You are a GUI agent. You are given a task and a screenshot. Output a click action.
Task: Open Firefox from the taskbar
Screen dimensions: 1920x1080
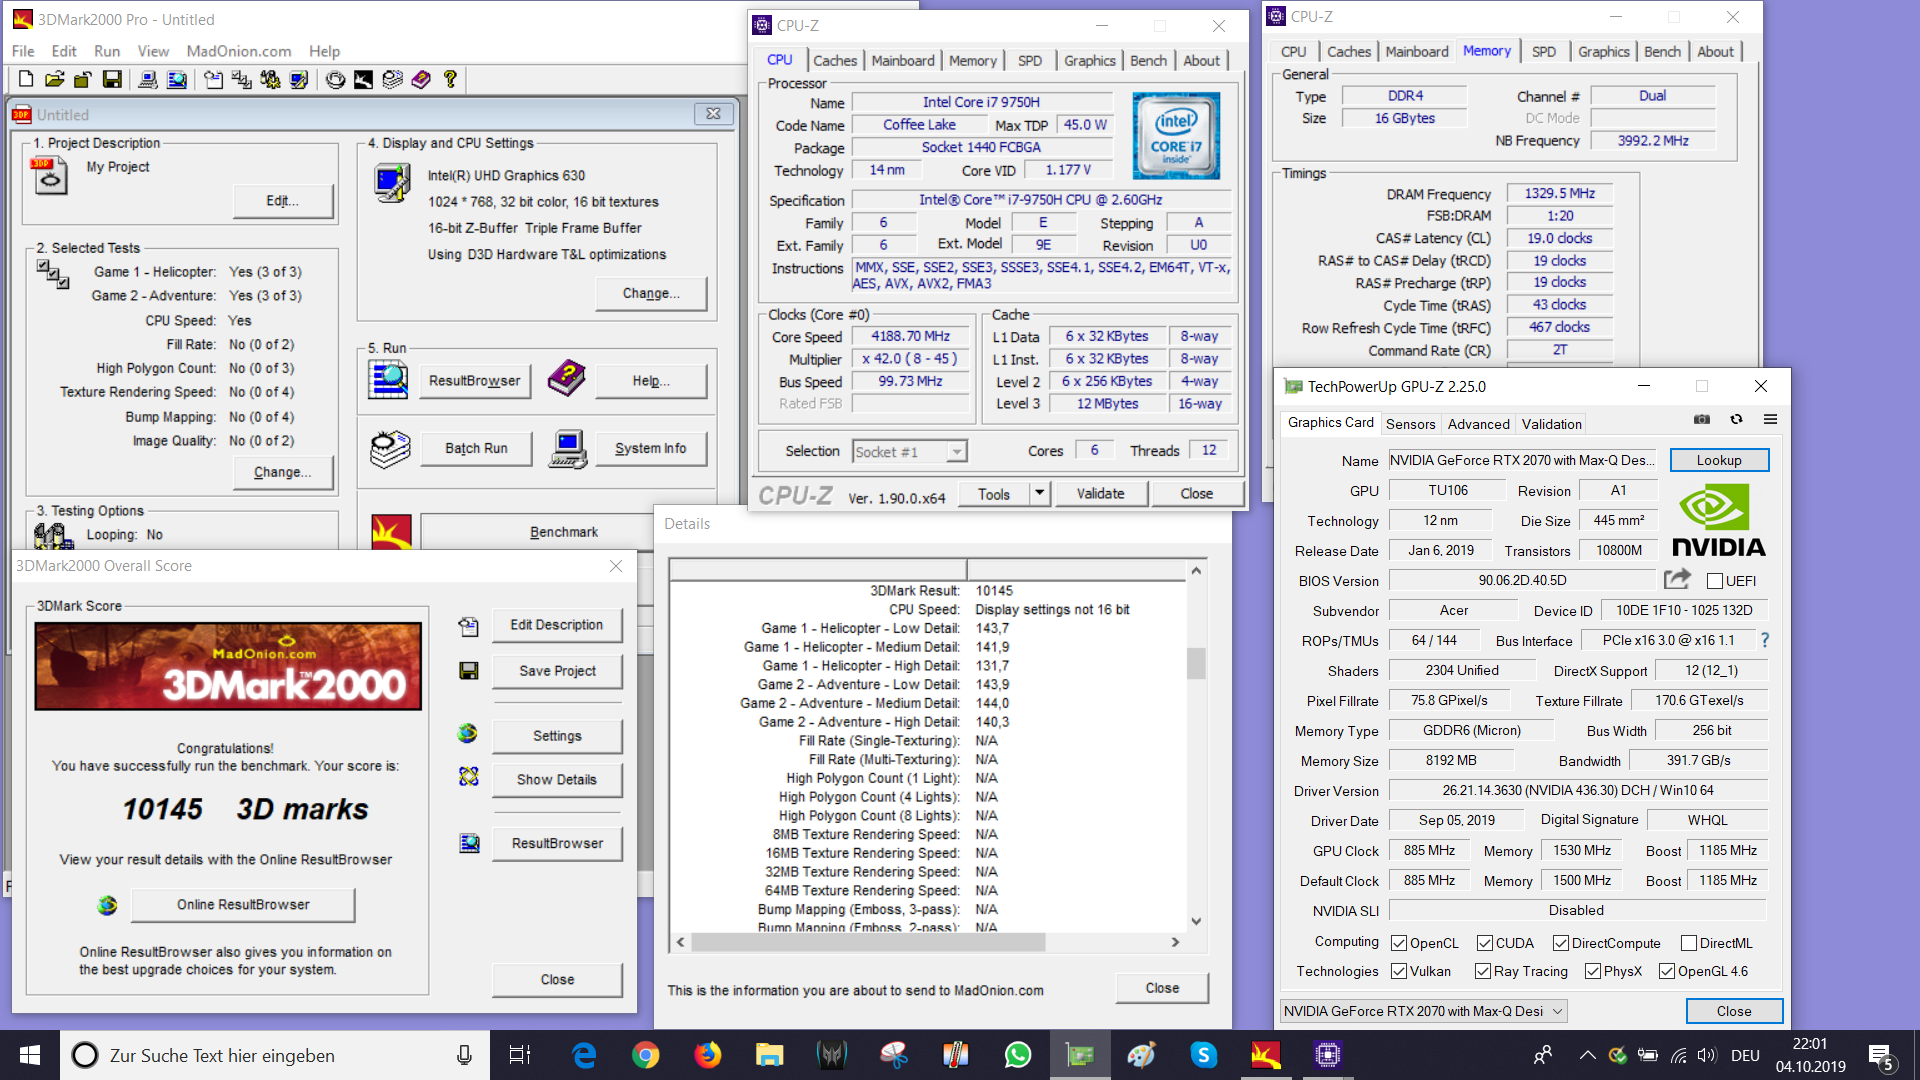click(x=708, y=1055)
